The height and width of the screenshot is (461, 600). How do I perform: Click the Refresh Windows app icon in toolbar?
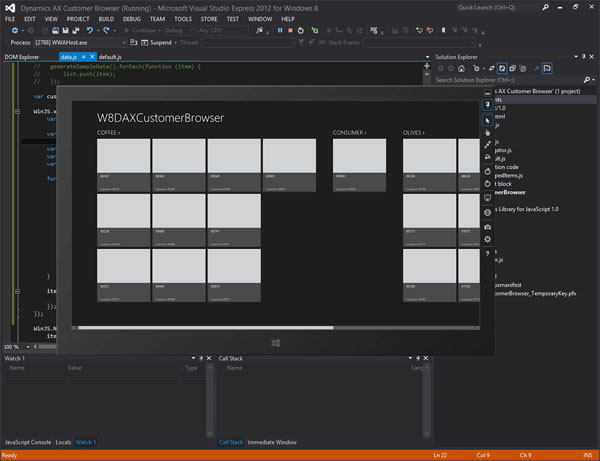point(315,30)
